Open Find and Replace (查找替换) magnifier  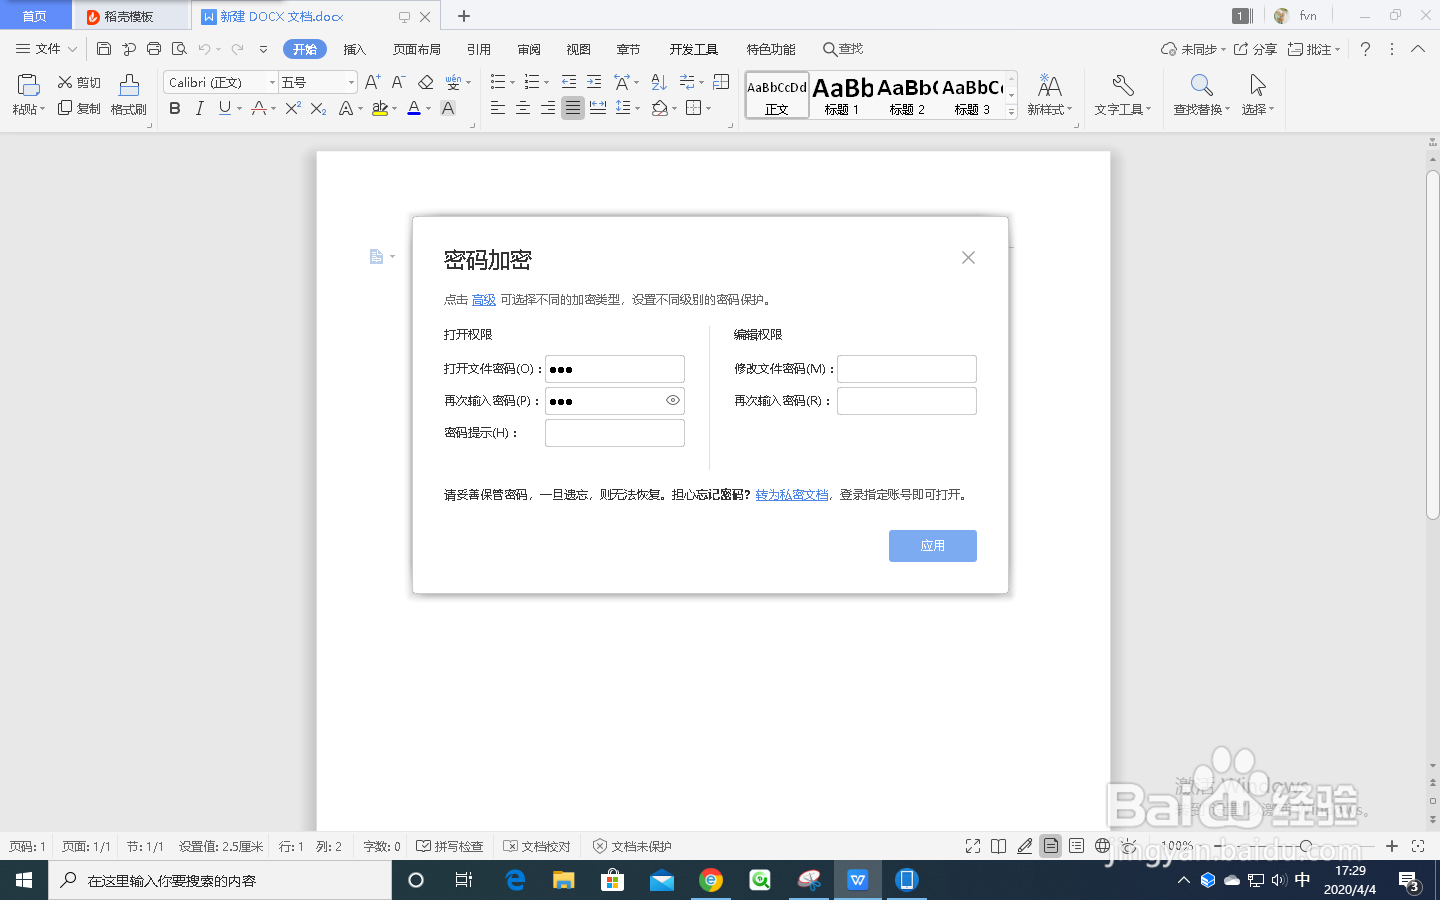point(1202,95)
